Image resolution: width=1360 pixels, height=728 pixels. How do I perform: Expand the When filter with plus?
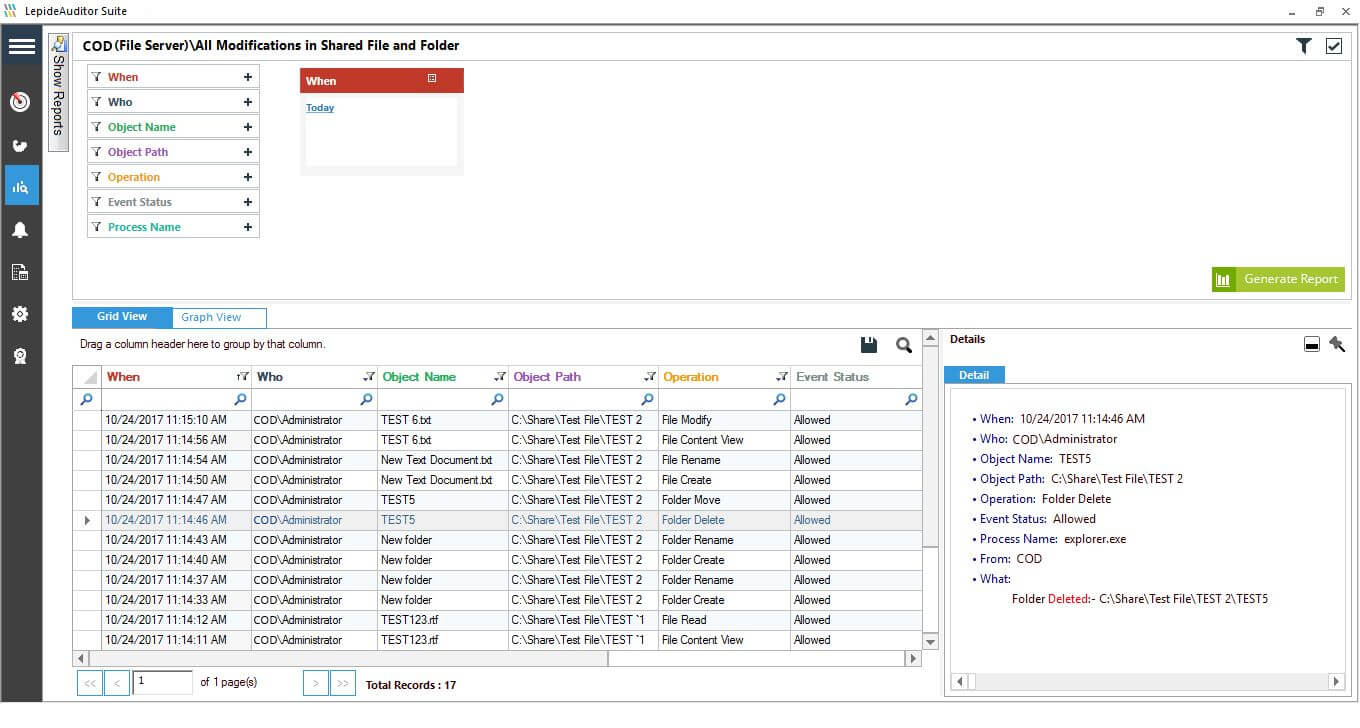tap(247, 77)
